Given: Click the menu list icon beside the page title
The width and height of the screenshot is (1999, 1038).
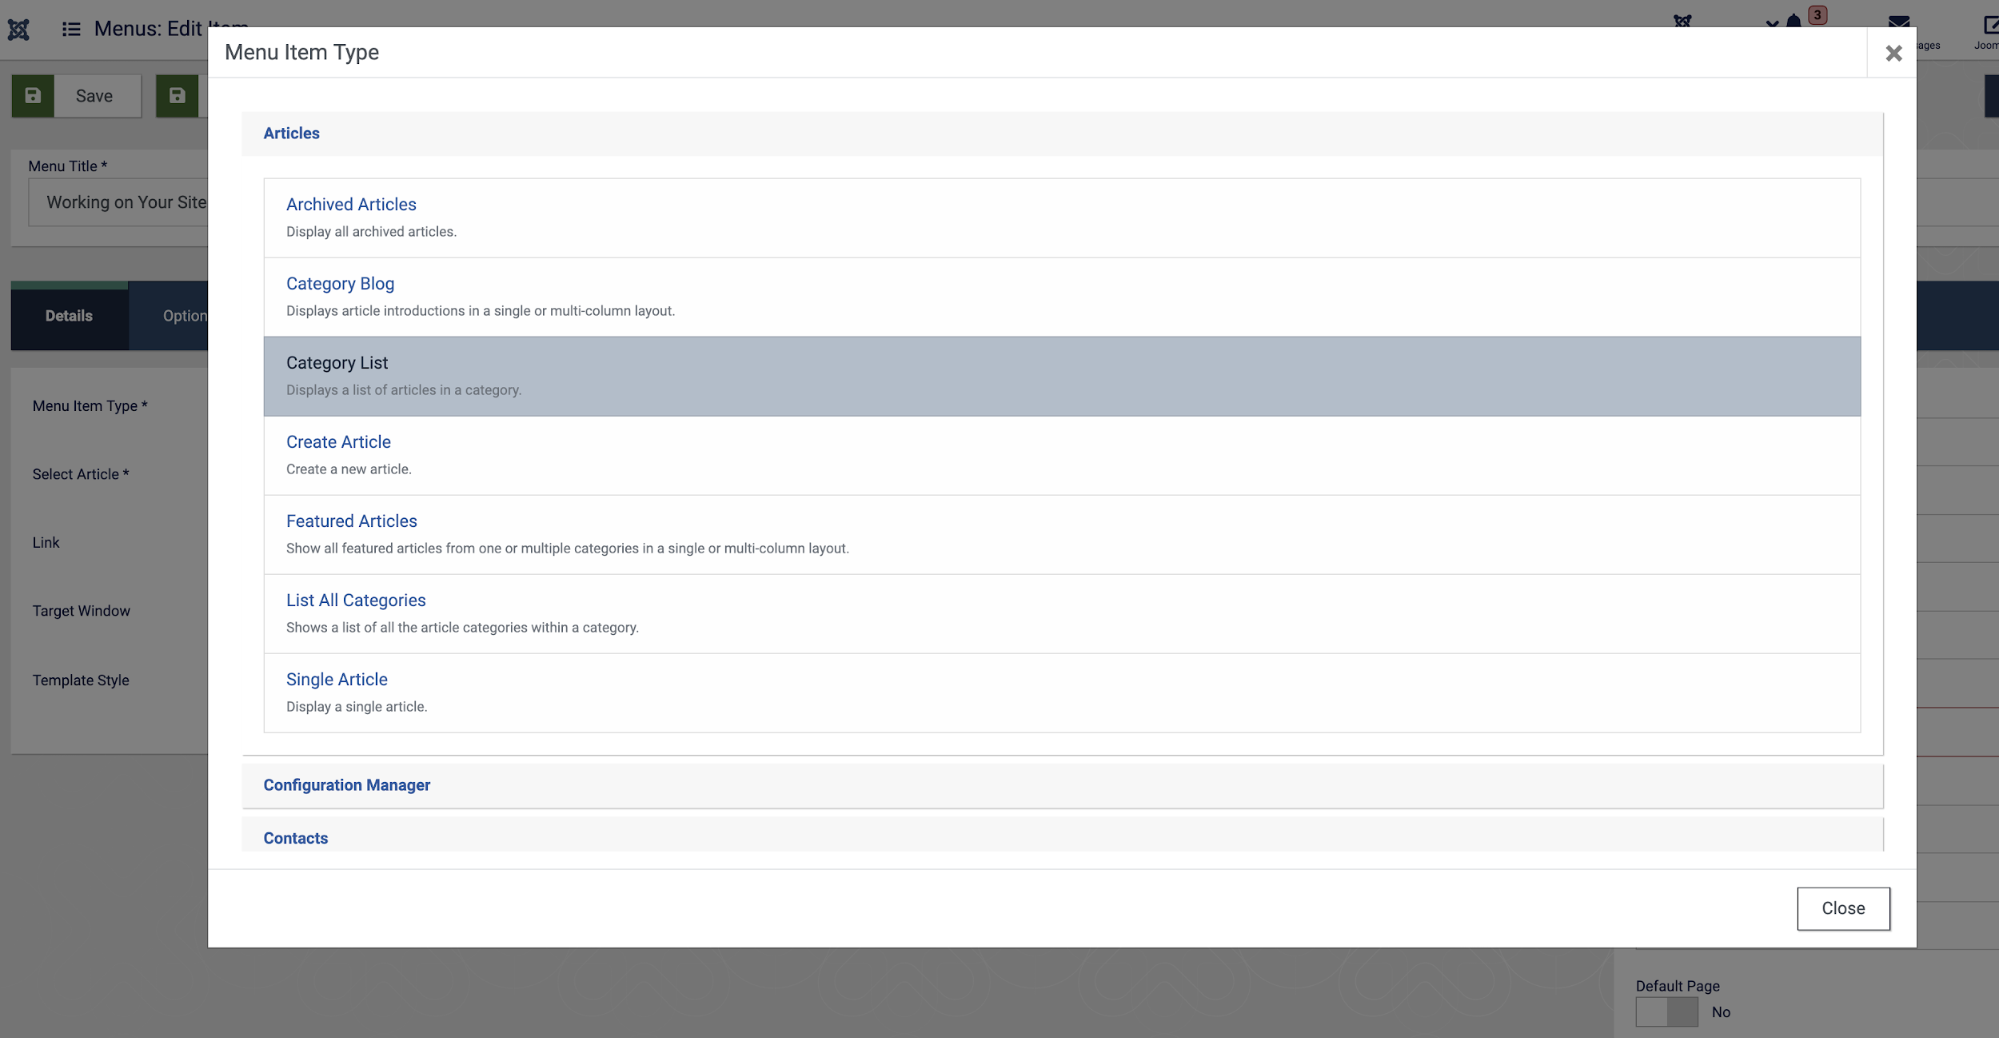Looking at the screenshot, I should (71, 29).
